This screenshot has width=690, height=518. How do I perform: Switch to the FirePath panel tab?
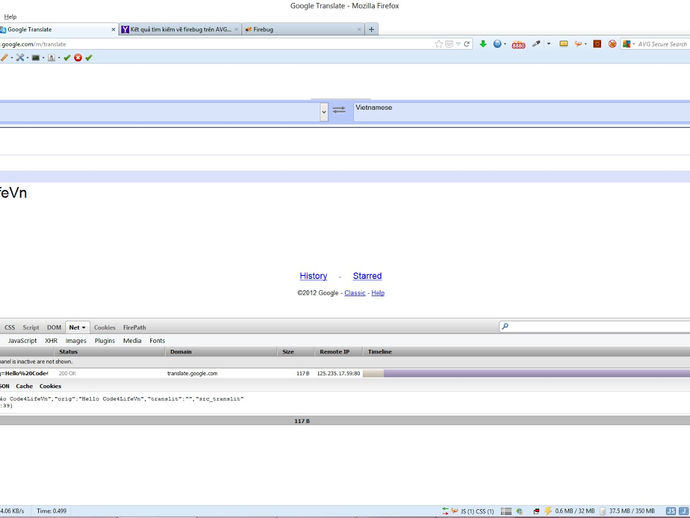tap(135, 327)
